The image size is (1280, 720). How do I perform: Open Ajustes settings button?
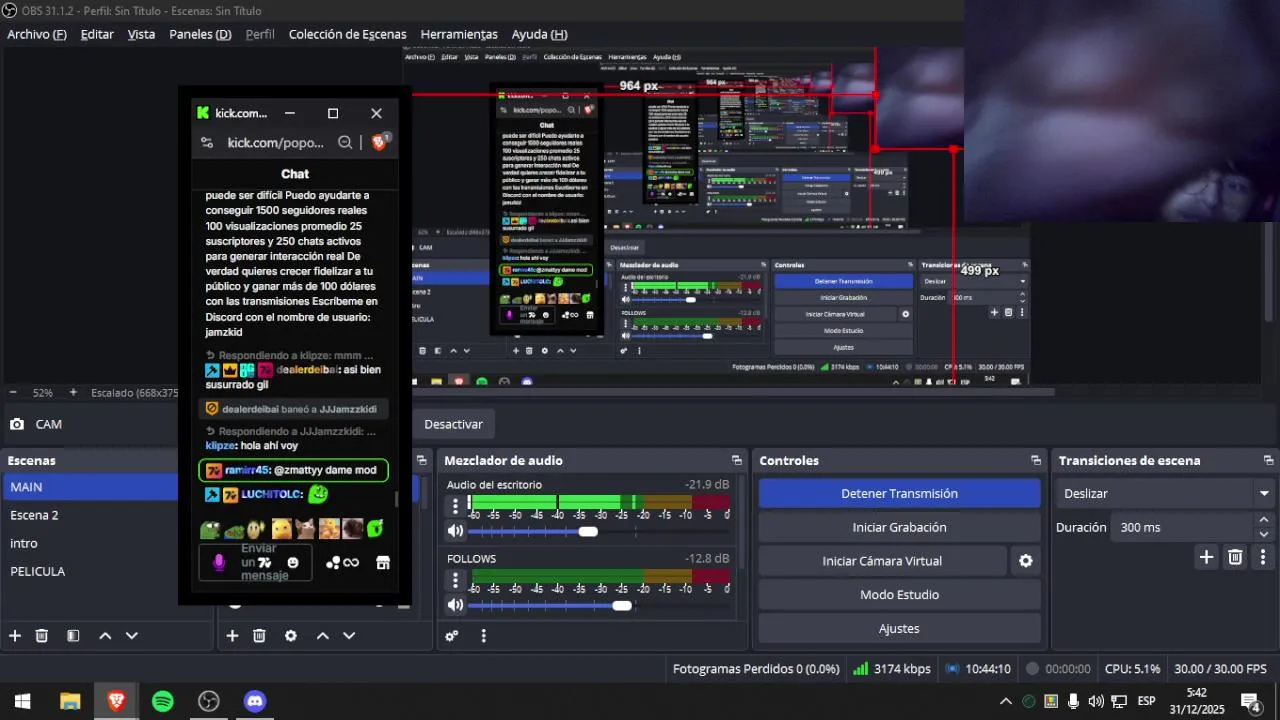point(899,629)
